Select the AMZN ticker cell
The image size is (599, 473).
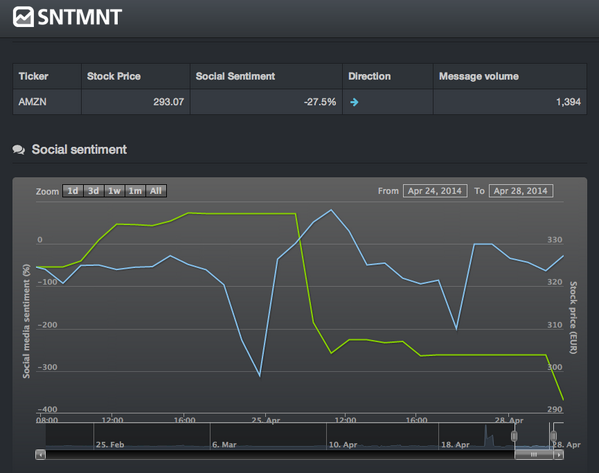(47, 102)
